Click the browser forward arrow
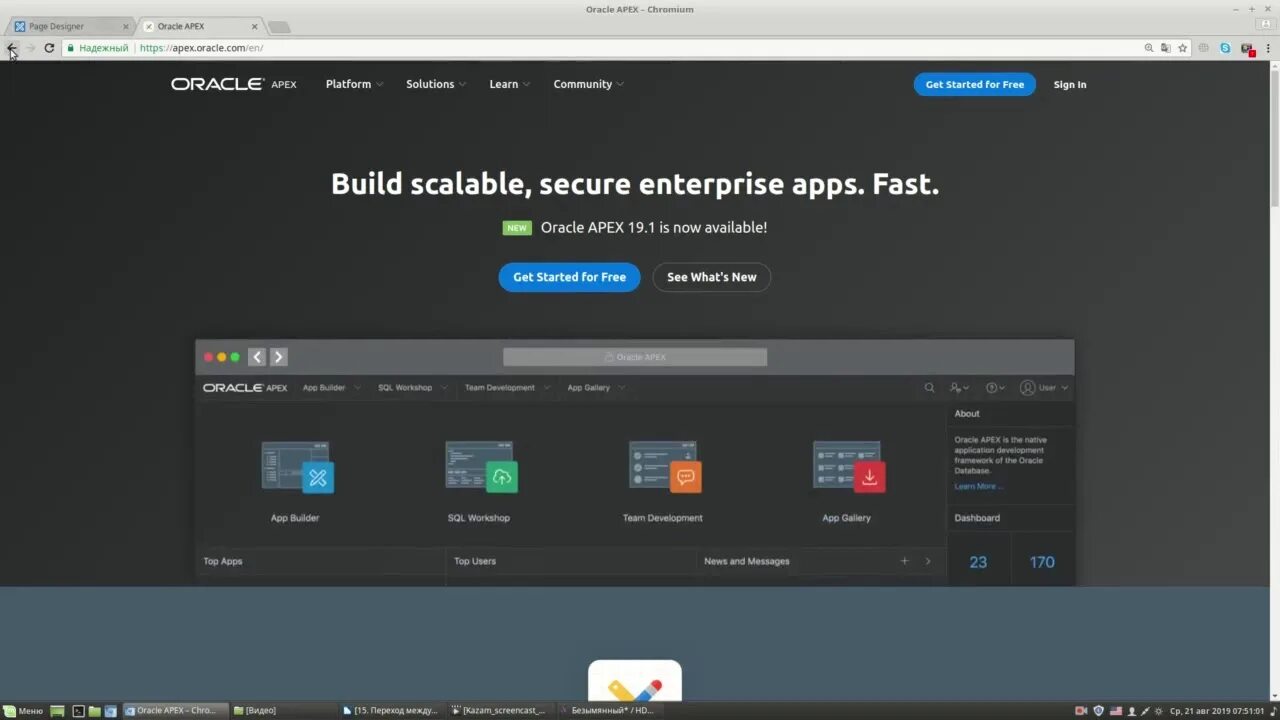This screenshot has width=1280, height=720. point(30,47)
